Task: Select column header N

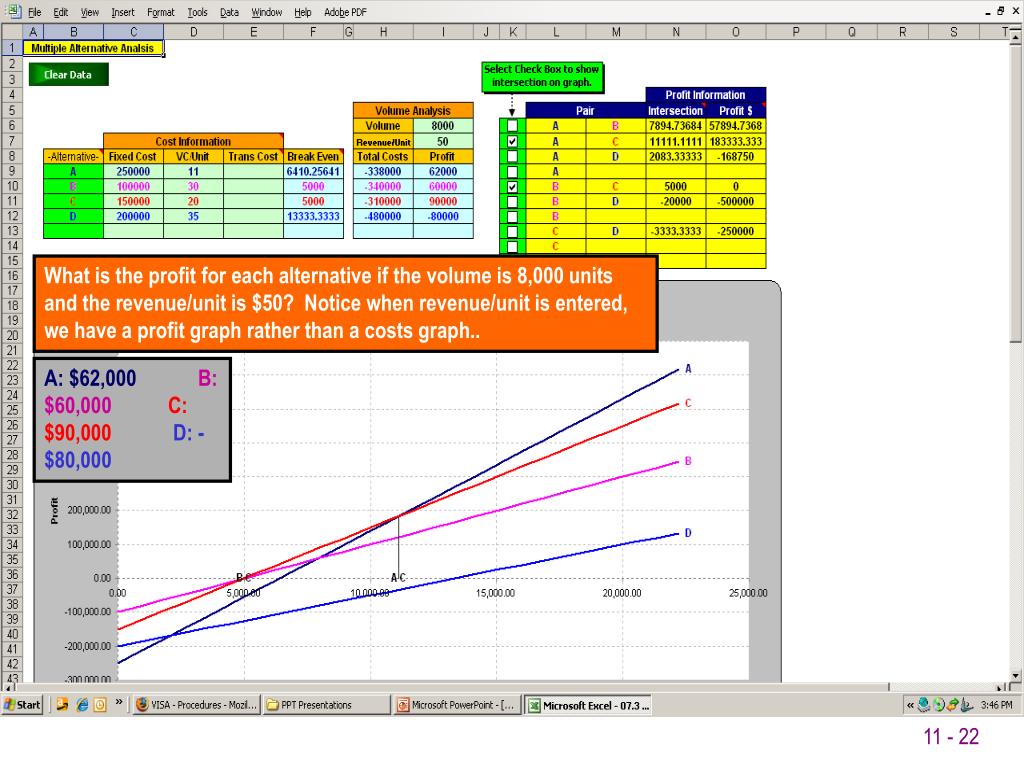Action: [x=676, y=32]
